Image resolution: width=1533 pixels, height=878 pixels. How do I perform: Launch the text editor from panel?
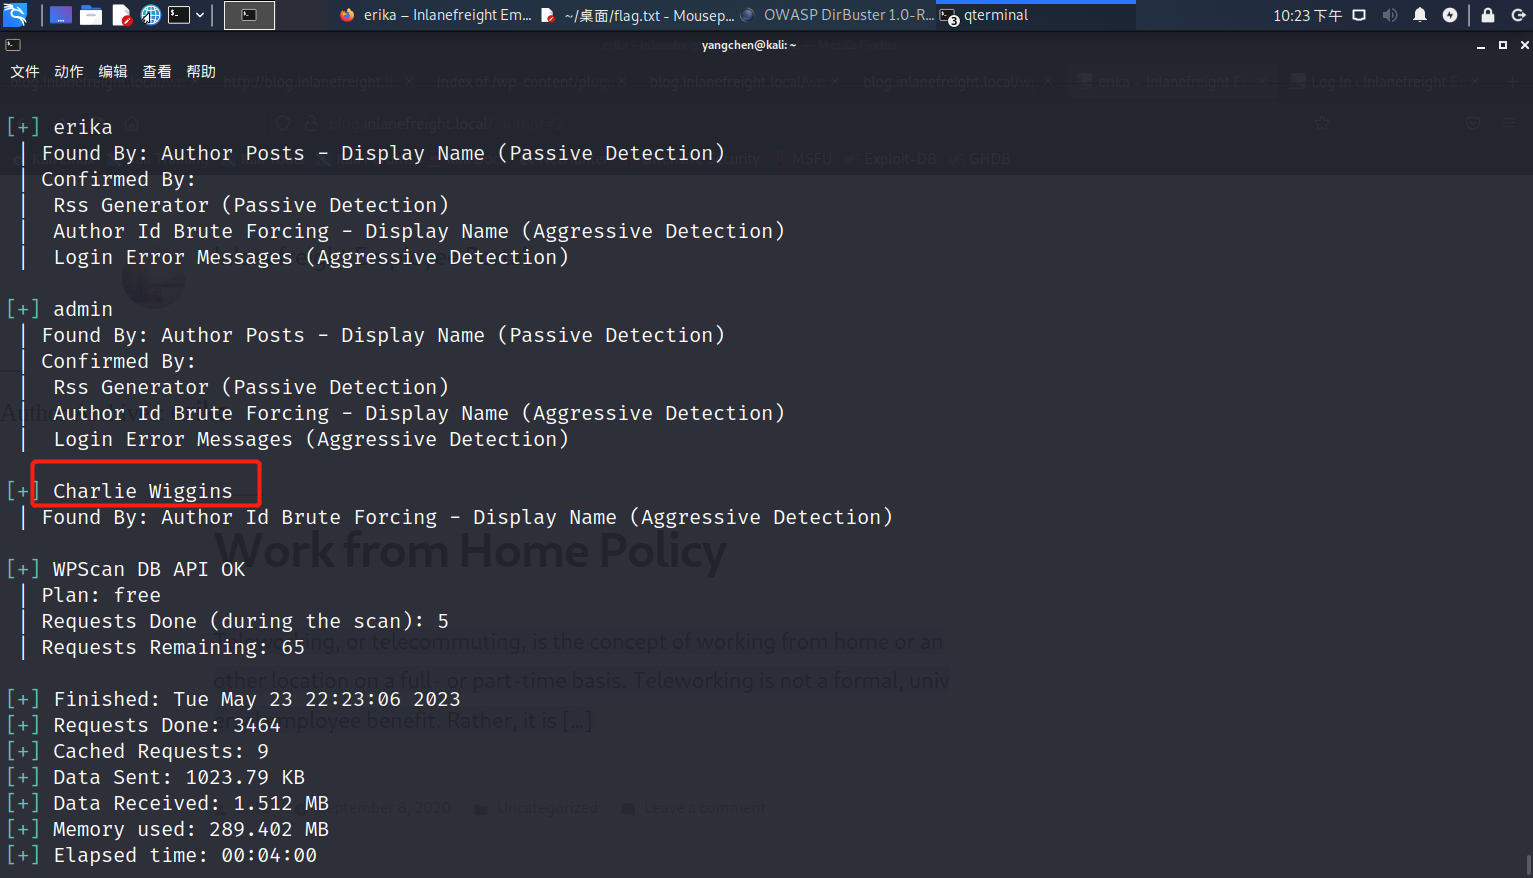[x=121, y=15]
